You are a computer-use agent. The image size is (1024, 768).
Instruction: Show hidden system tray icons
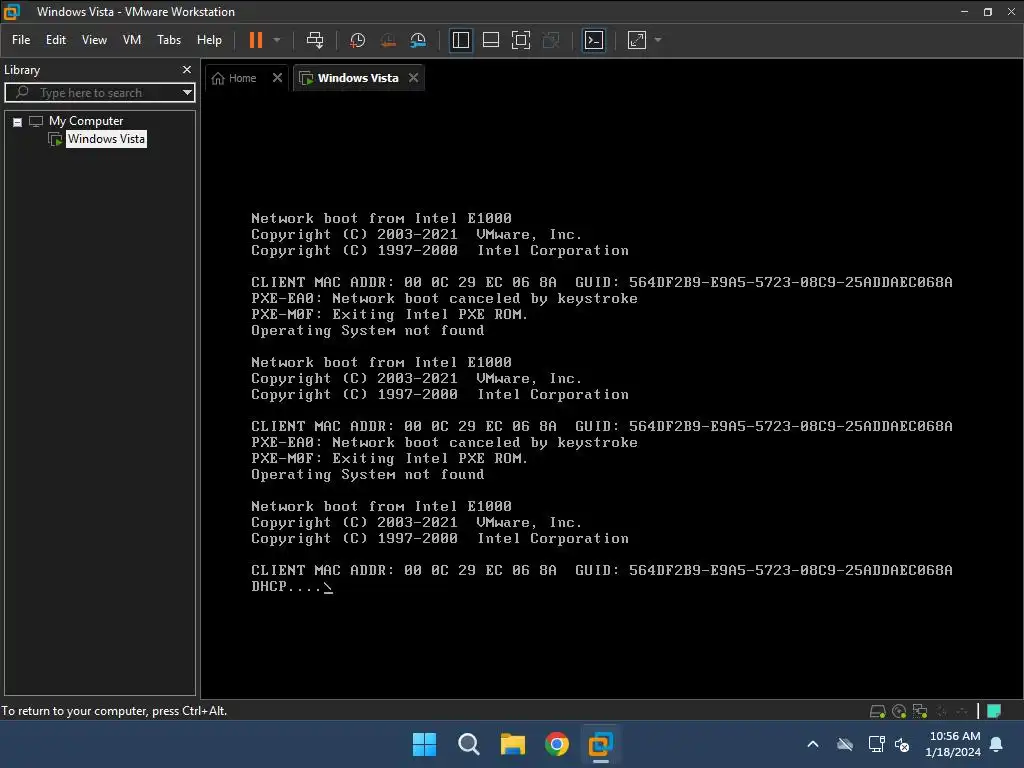(x=813, y=744)
